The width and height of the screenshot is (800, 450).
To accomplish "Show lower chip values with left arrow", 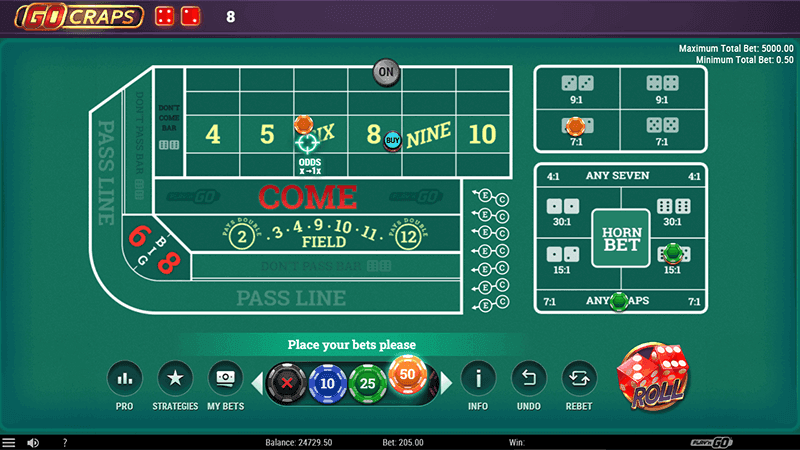I will coord(258,383).
